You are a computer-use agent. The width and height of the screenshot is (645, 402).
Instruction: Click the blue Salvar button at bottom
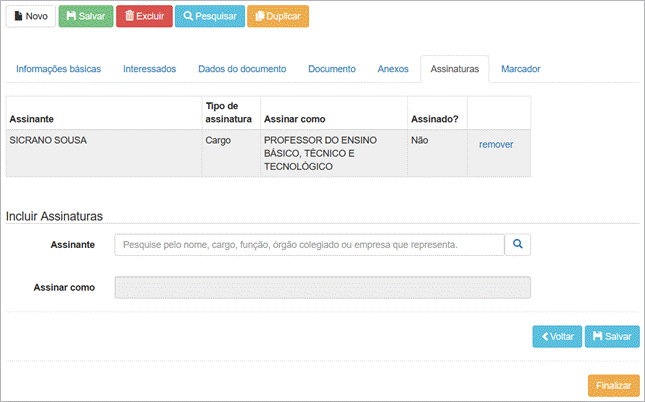click(612, 337)
